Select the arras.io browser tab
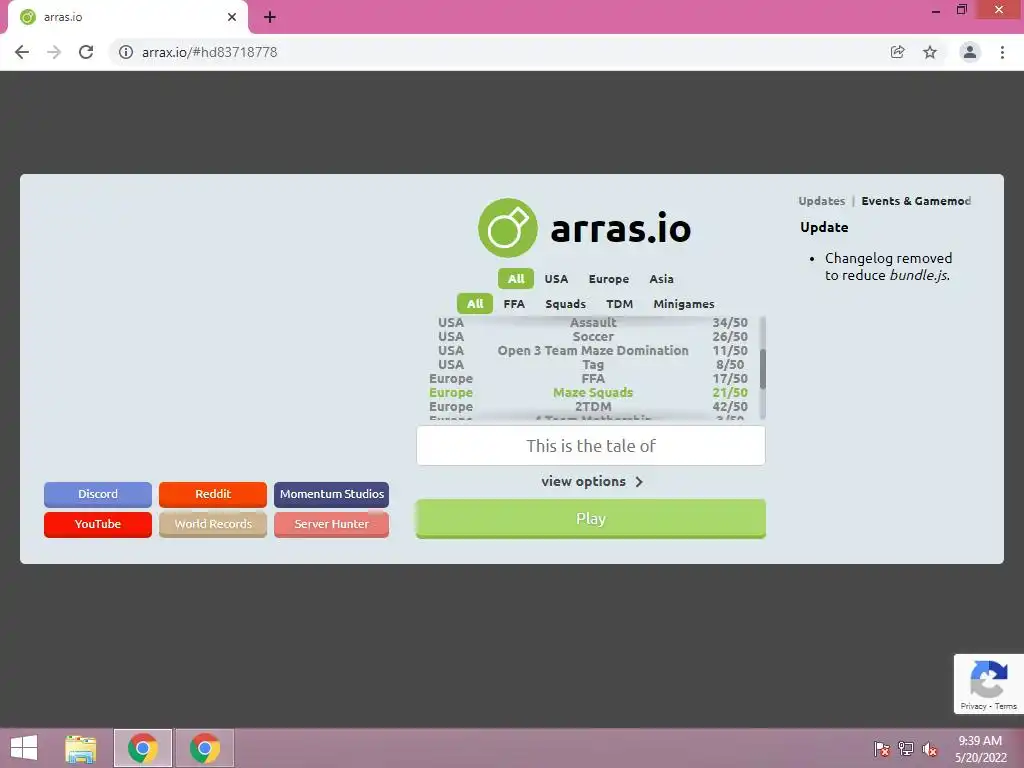The width and height of the screenshot is (1024, 768). point(127,17)
